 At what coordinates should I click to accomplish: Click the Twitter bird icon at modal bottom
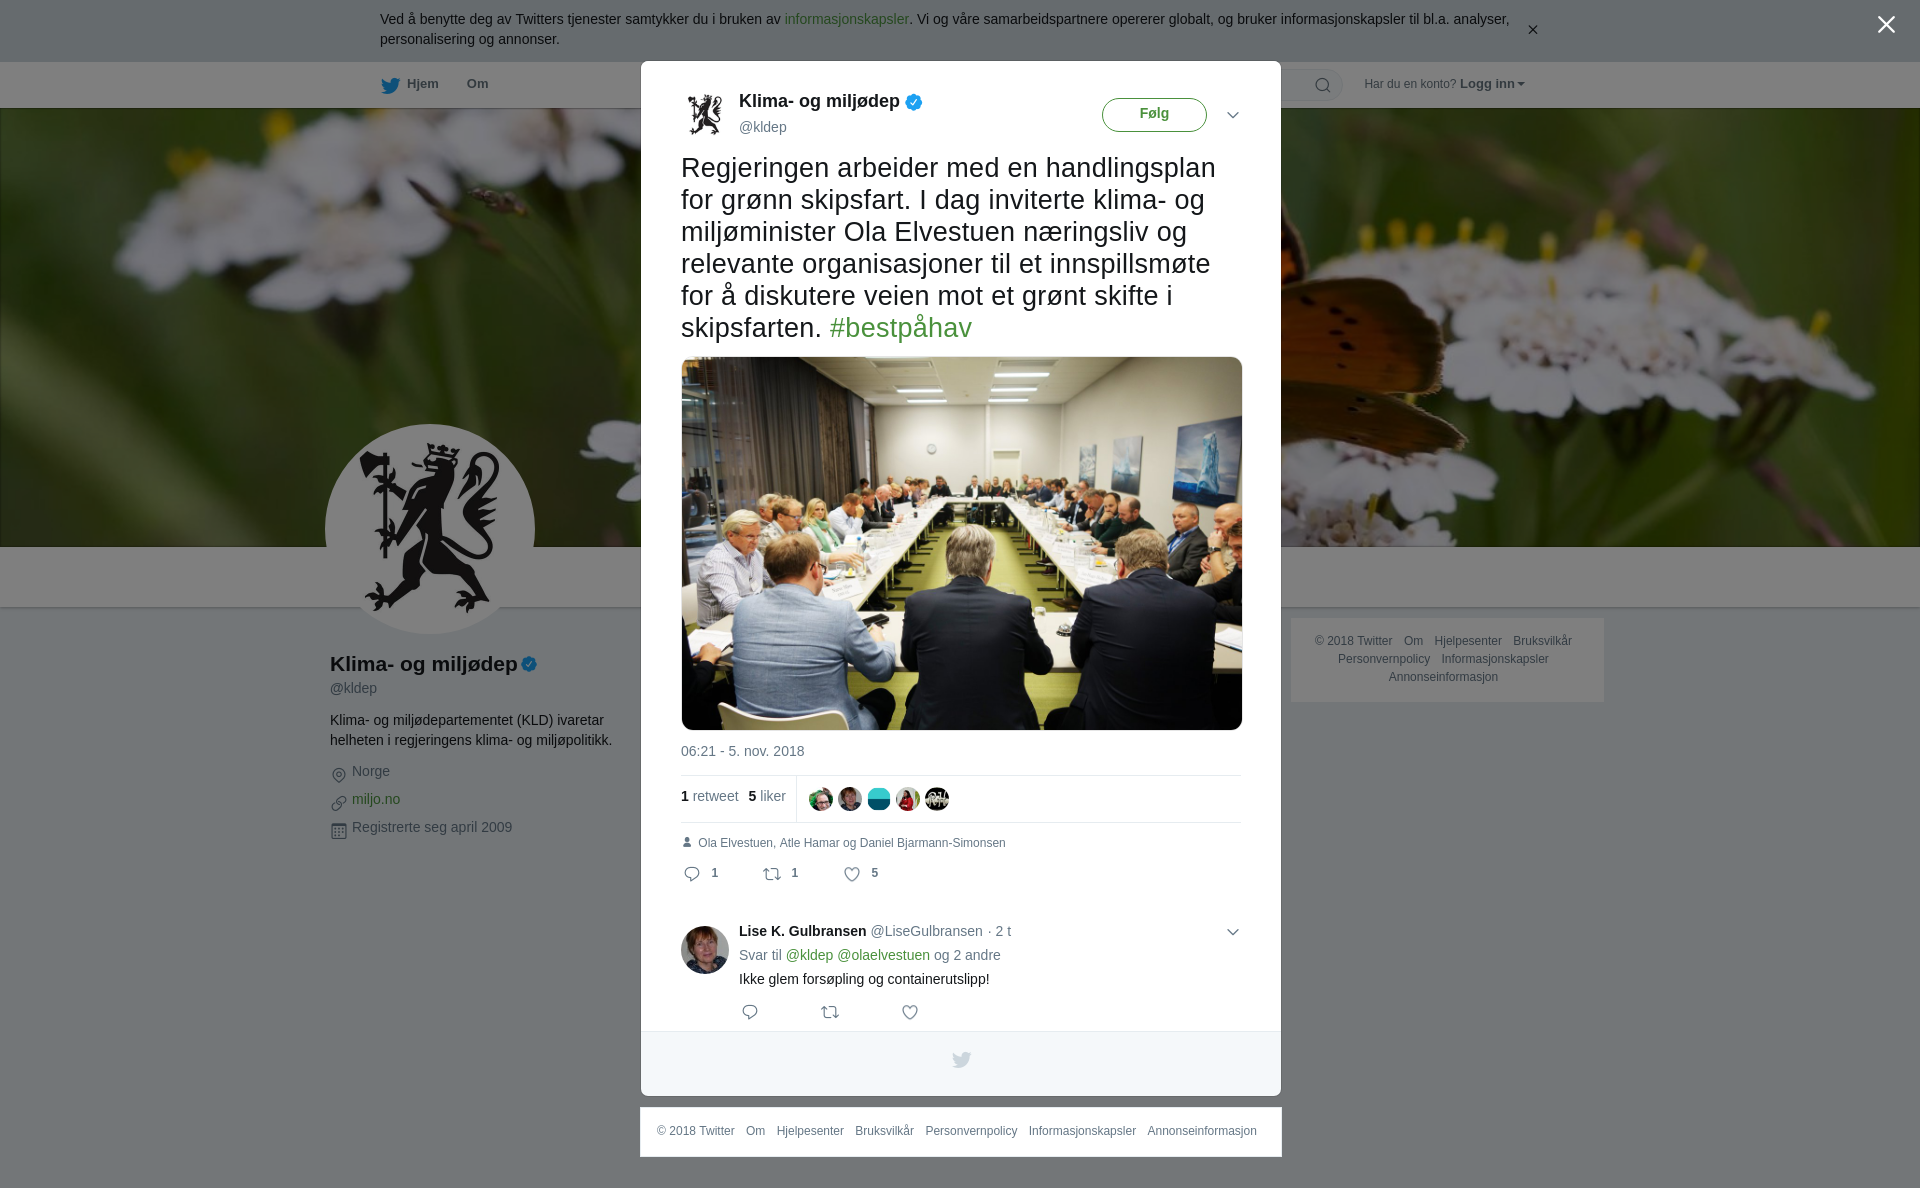[x=961, y=1060]
